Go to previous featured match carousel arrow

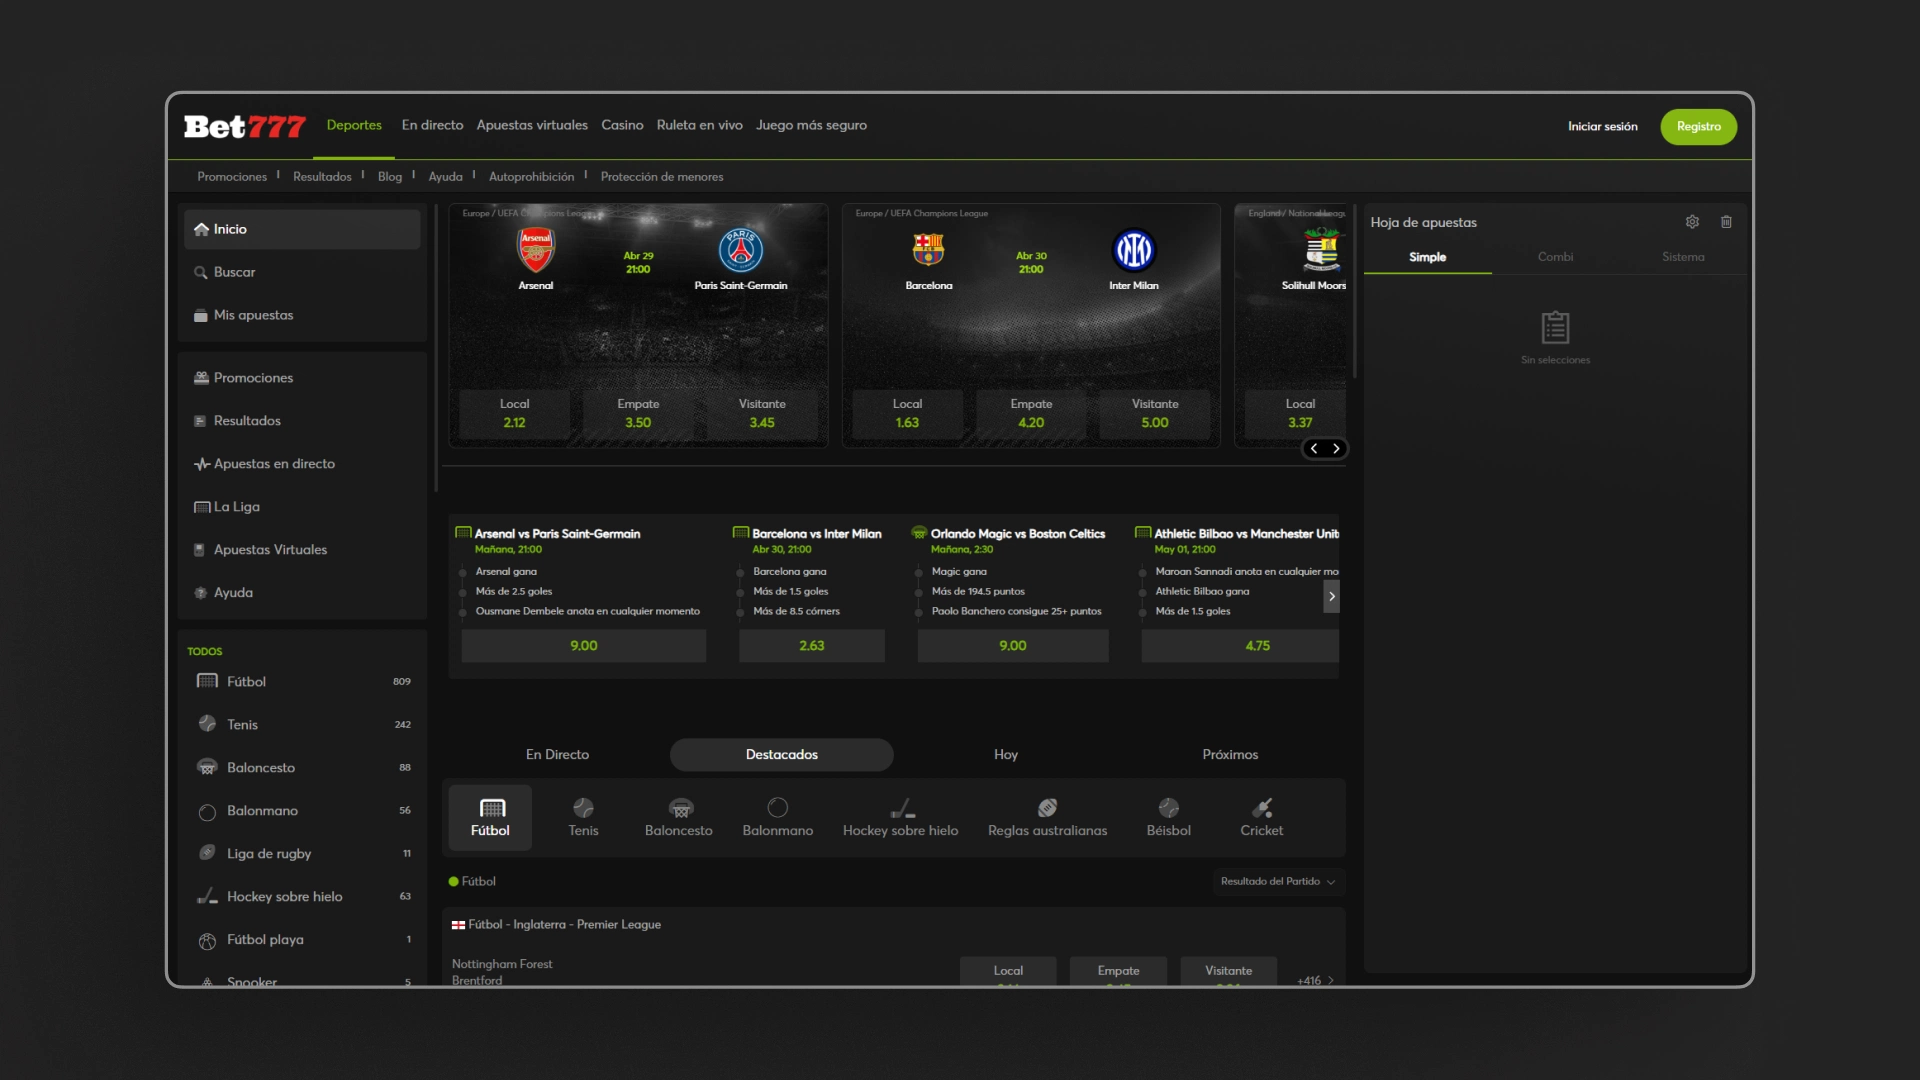click(x=1314, y=449)
